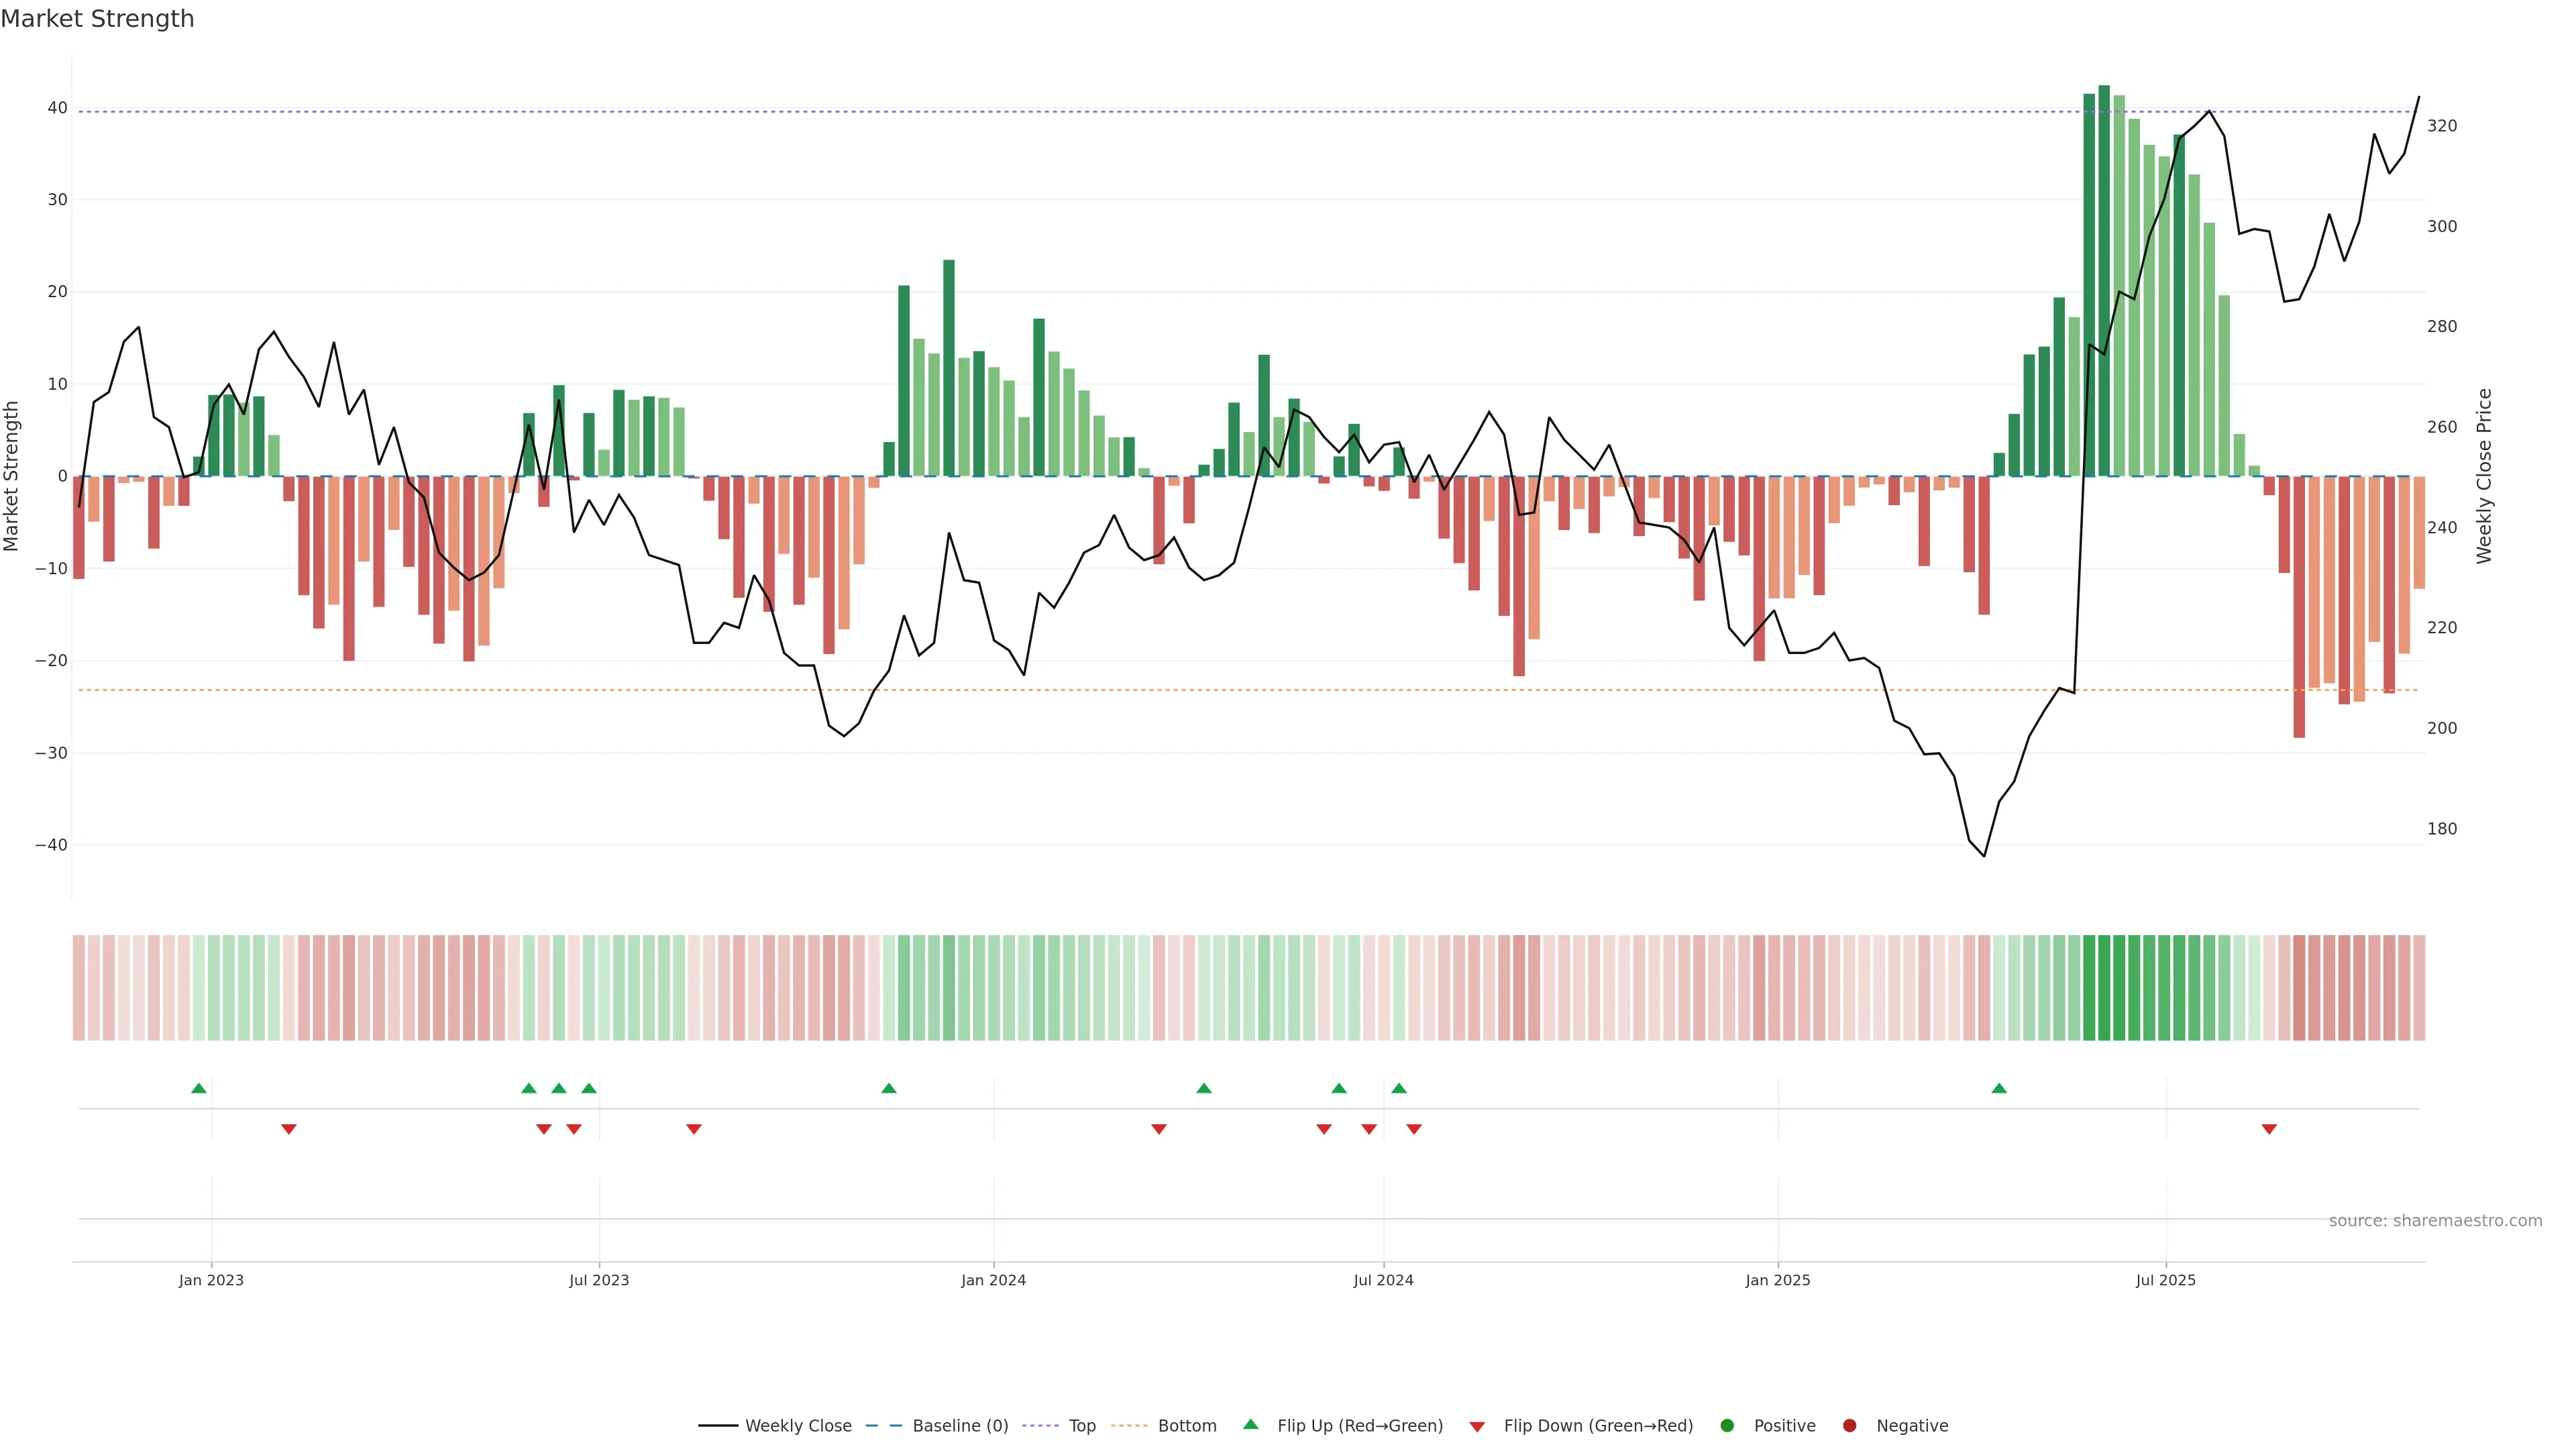Click green Flip Up legend triangle
Viewport: 2576px width, 1449px height.
click(1250, 1425)
